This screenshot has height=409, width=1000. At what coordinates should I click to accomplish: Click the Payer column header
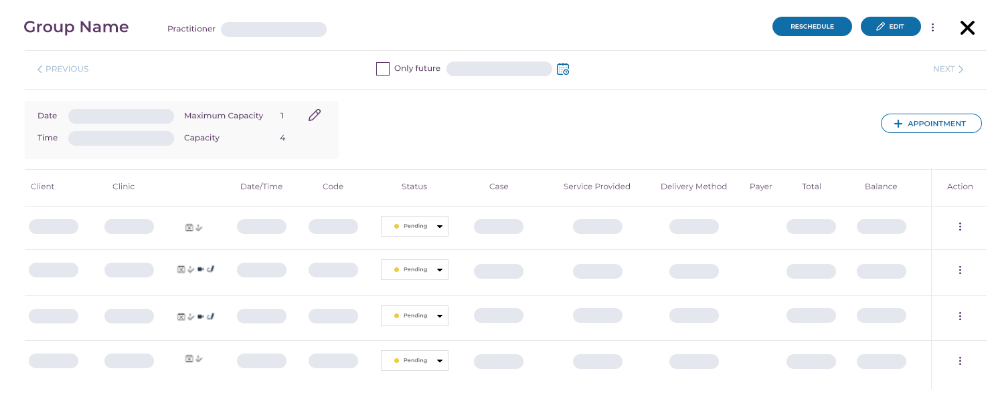click(x=761, y=186)
